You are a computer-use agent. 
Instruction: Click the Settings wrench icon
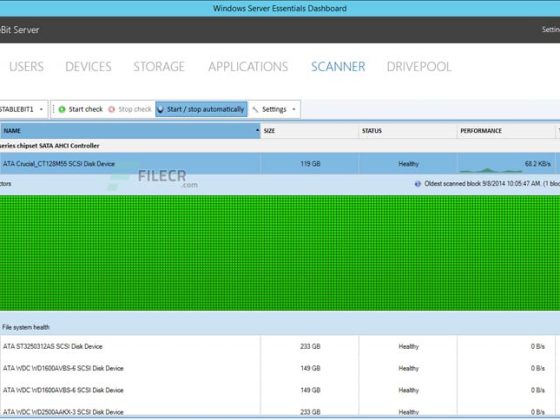click(x=255, y=109)
